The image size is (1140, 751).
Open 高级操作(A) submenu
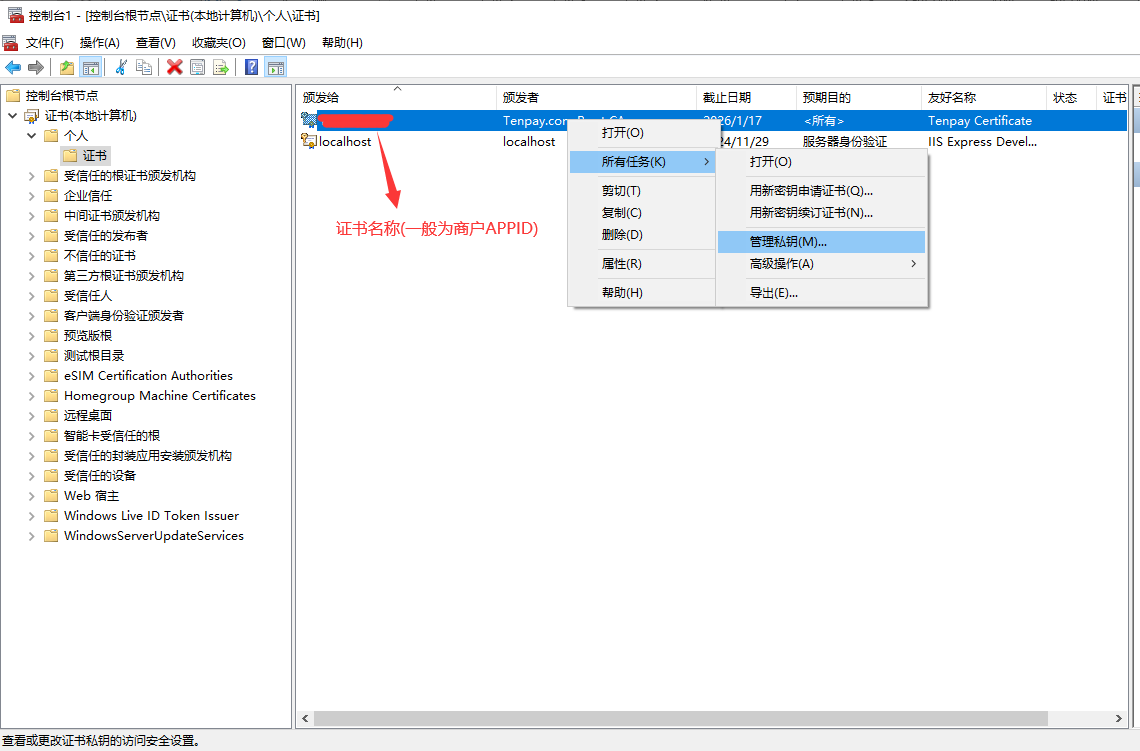(821, 263)
